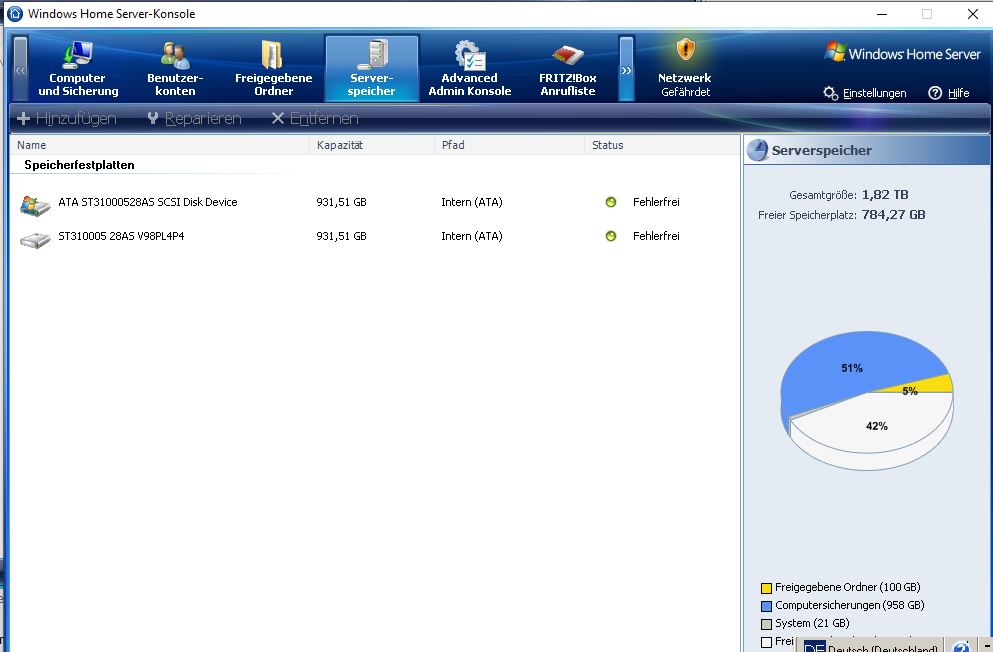Open FRITZ!Box Anrufliste icon

click(567, 55)
